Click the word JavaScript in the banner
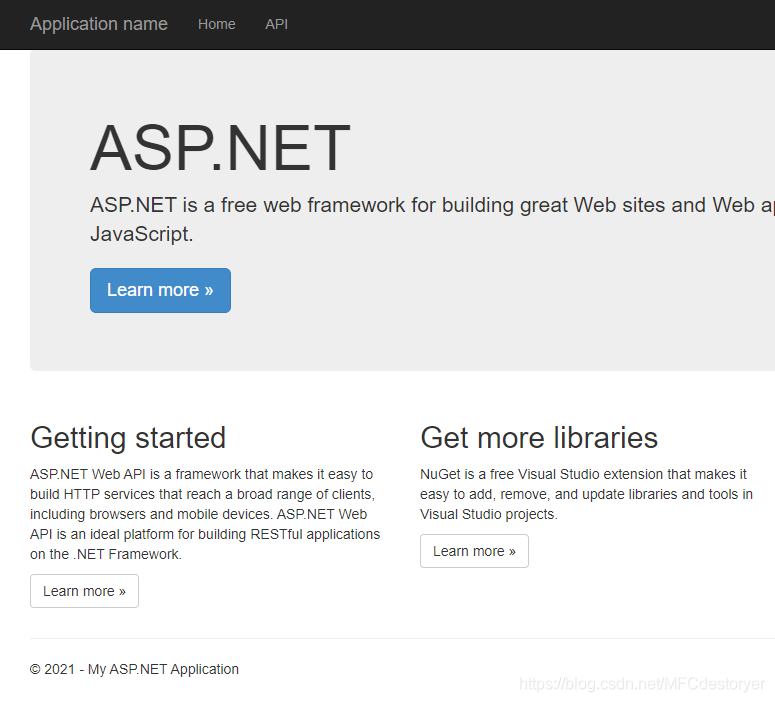Viewport: 775px width, 702px height. click(x=141, y=234)
